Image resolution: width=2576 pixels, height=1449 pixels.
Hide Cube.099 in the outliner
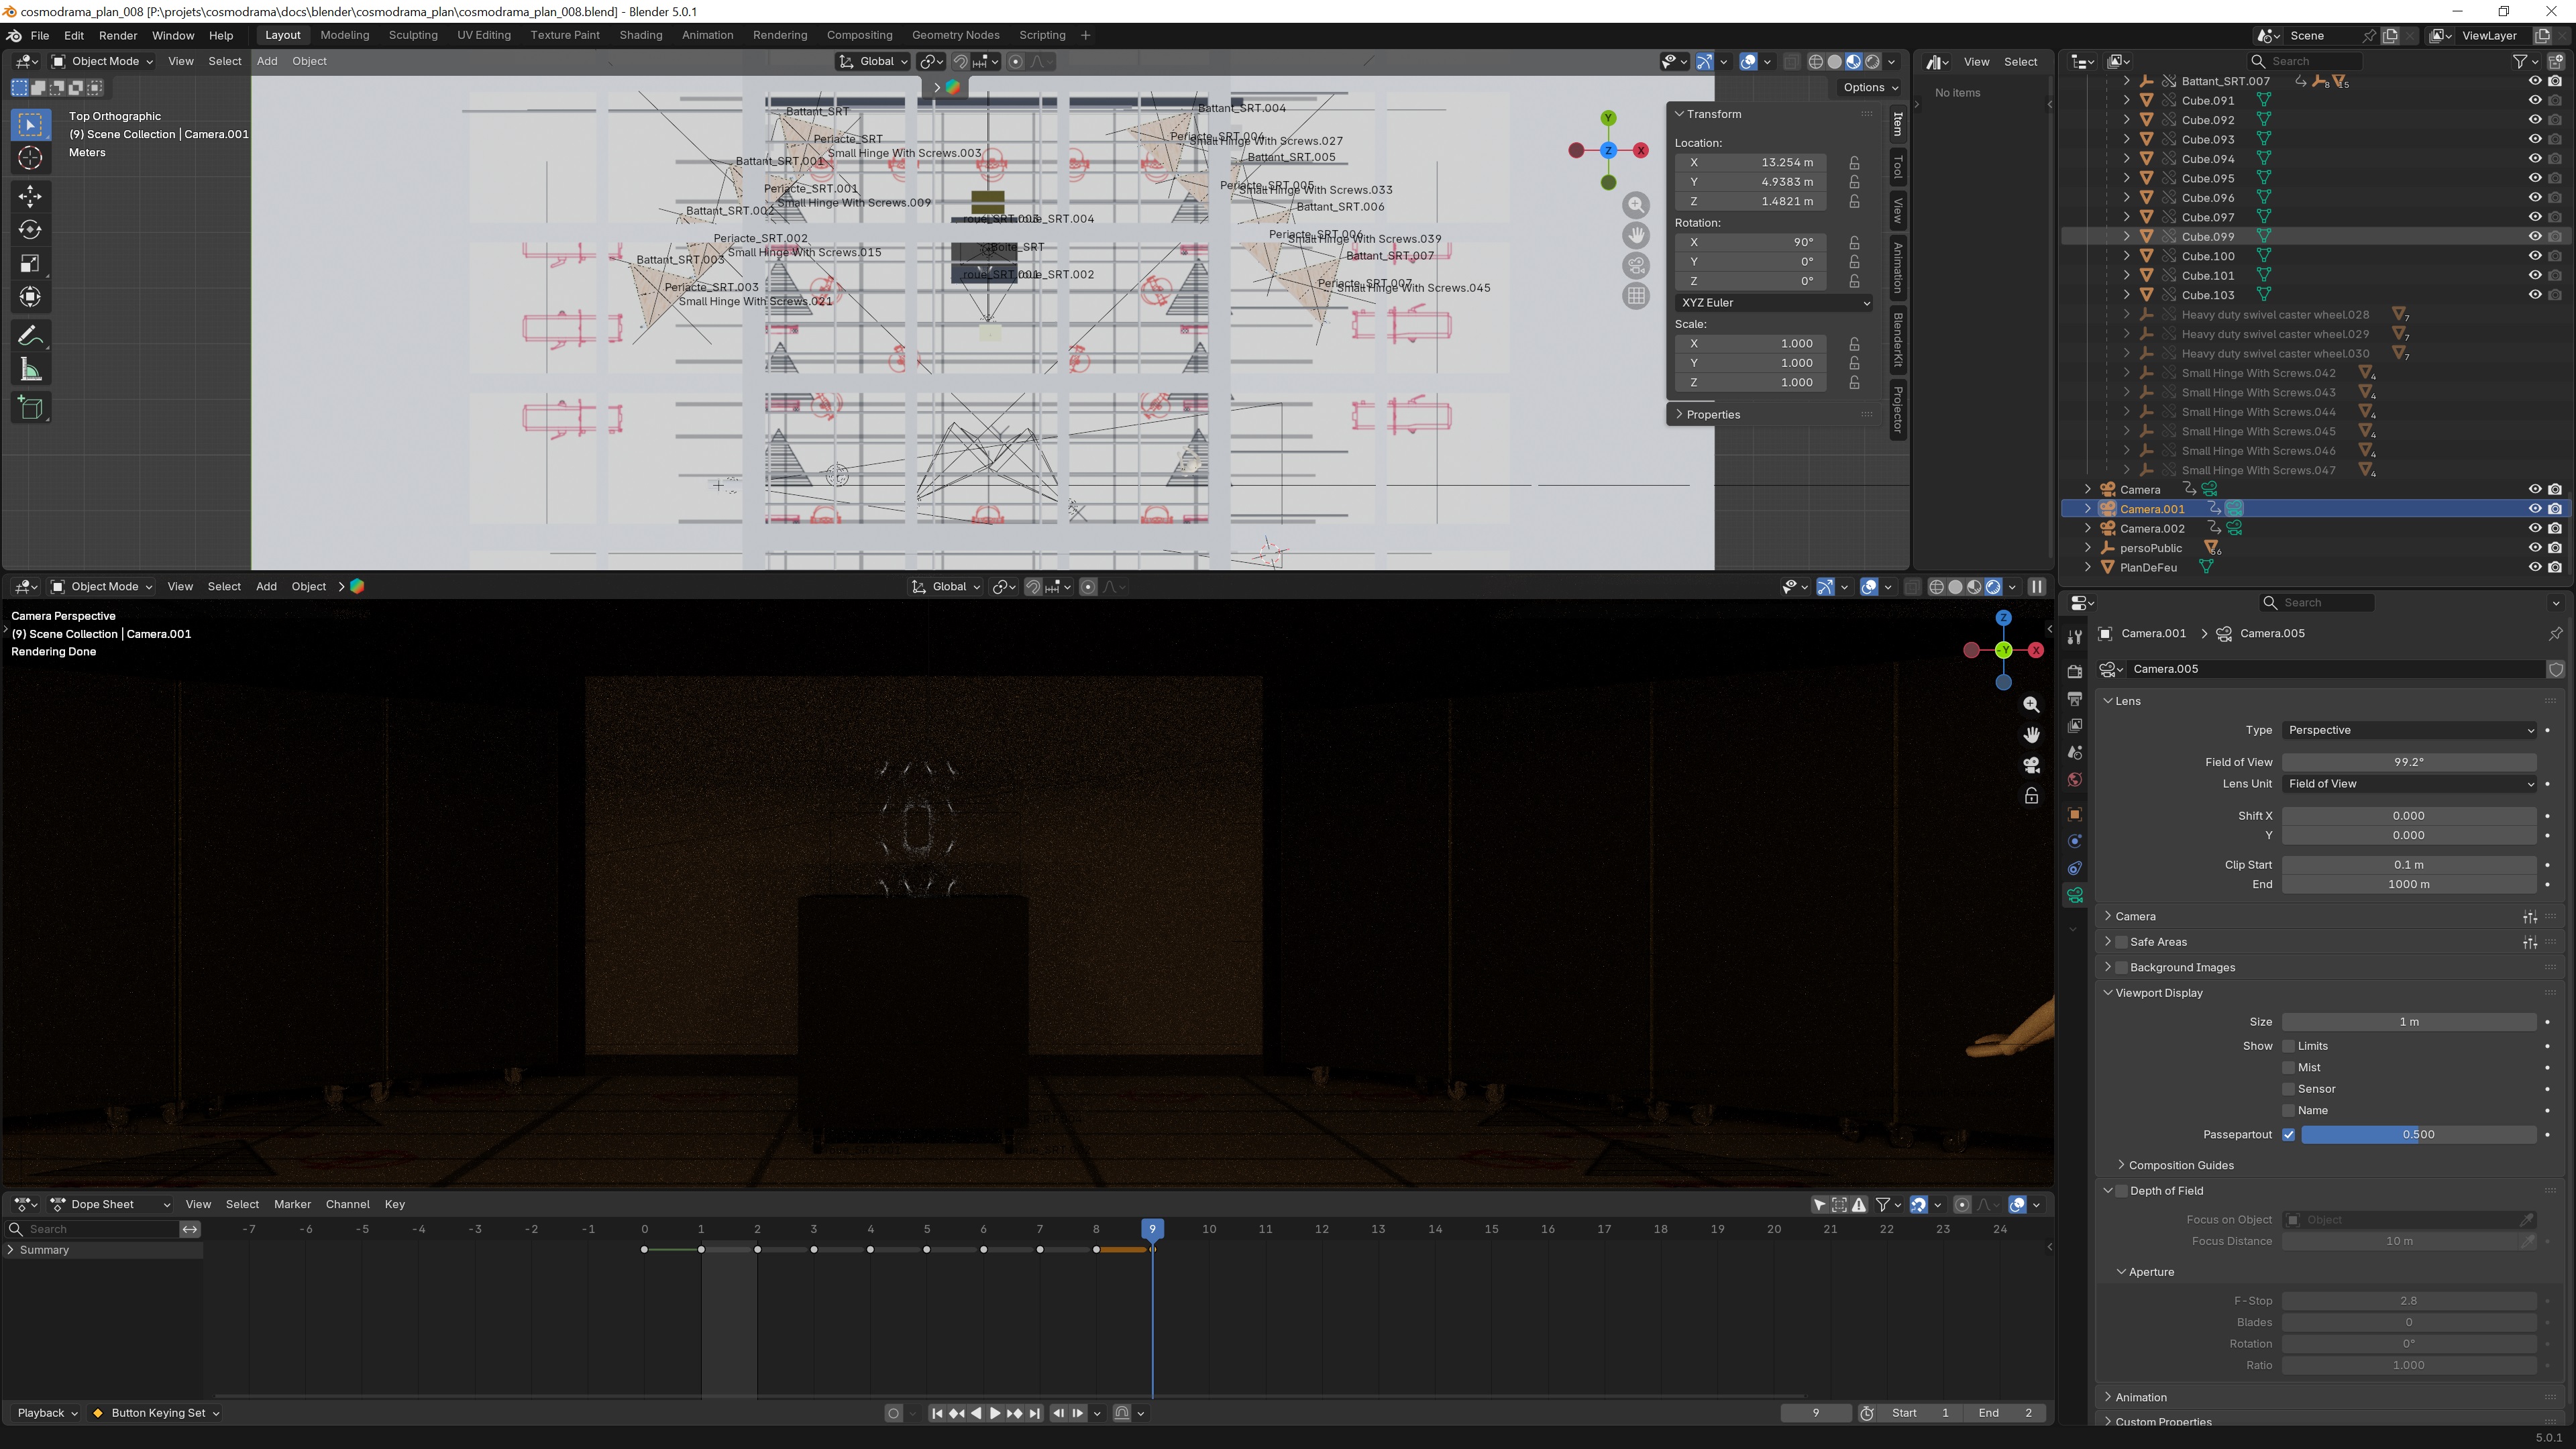tap(2534, 237)
